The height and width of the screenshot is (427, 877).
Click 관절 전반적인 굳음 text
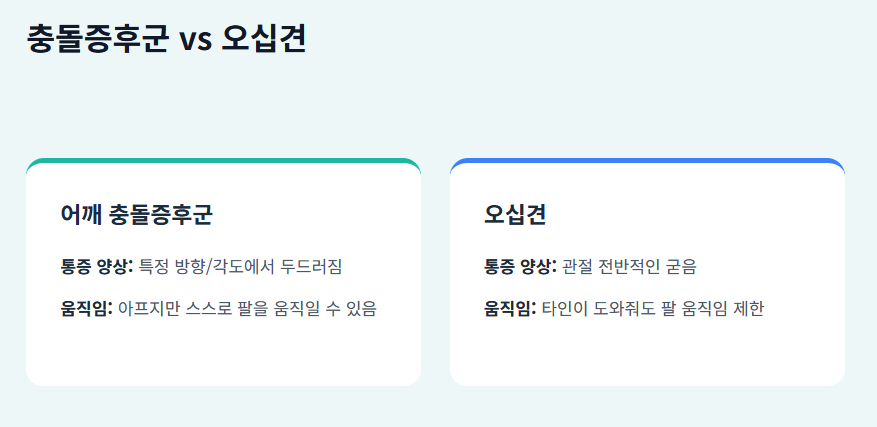(629, 266)
